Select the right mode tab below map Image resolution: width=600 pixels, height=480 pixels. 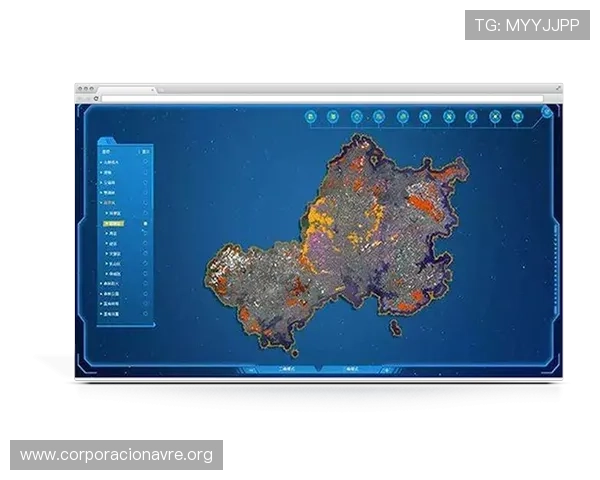pos(351,369)
